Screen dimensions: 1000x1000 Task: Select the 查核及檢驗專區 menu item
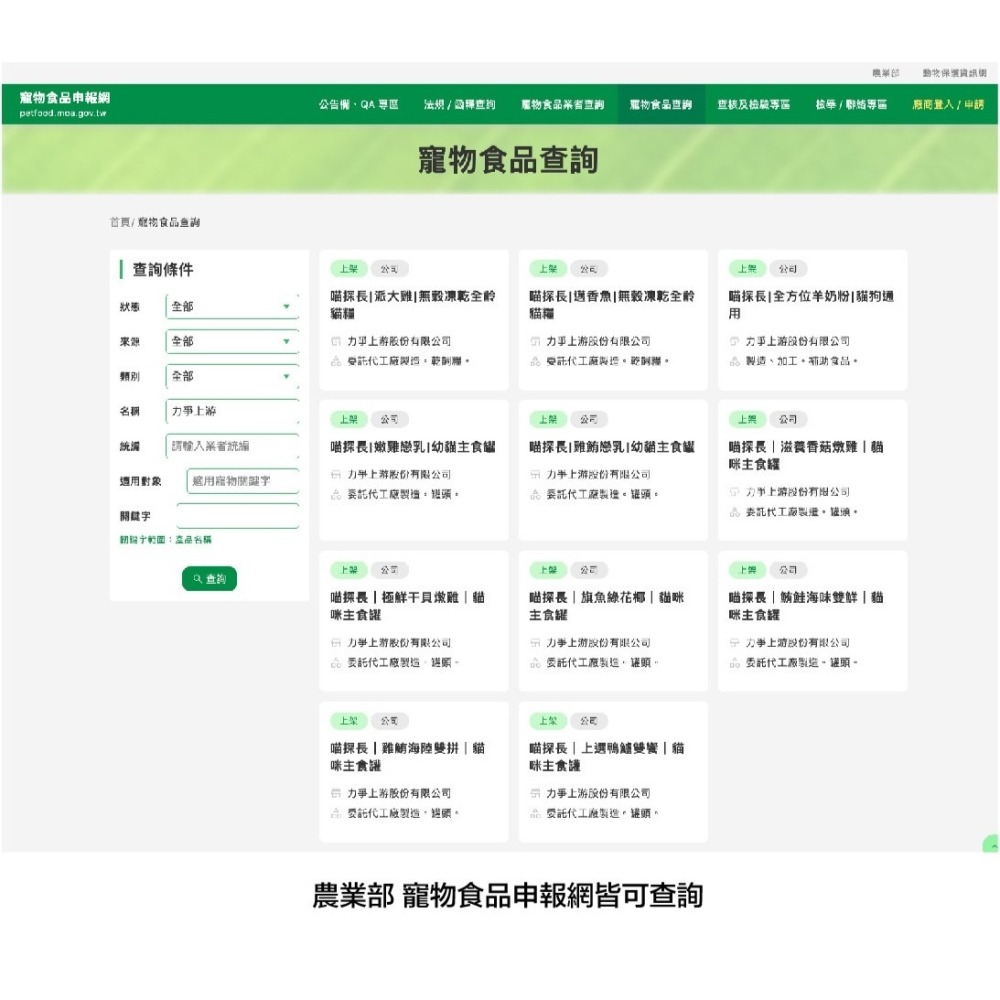click(755, 104)
